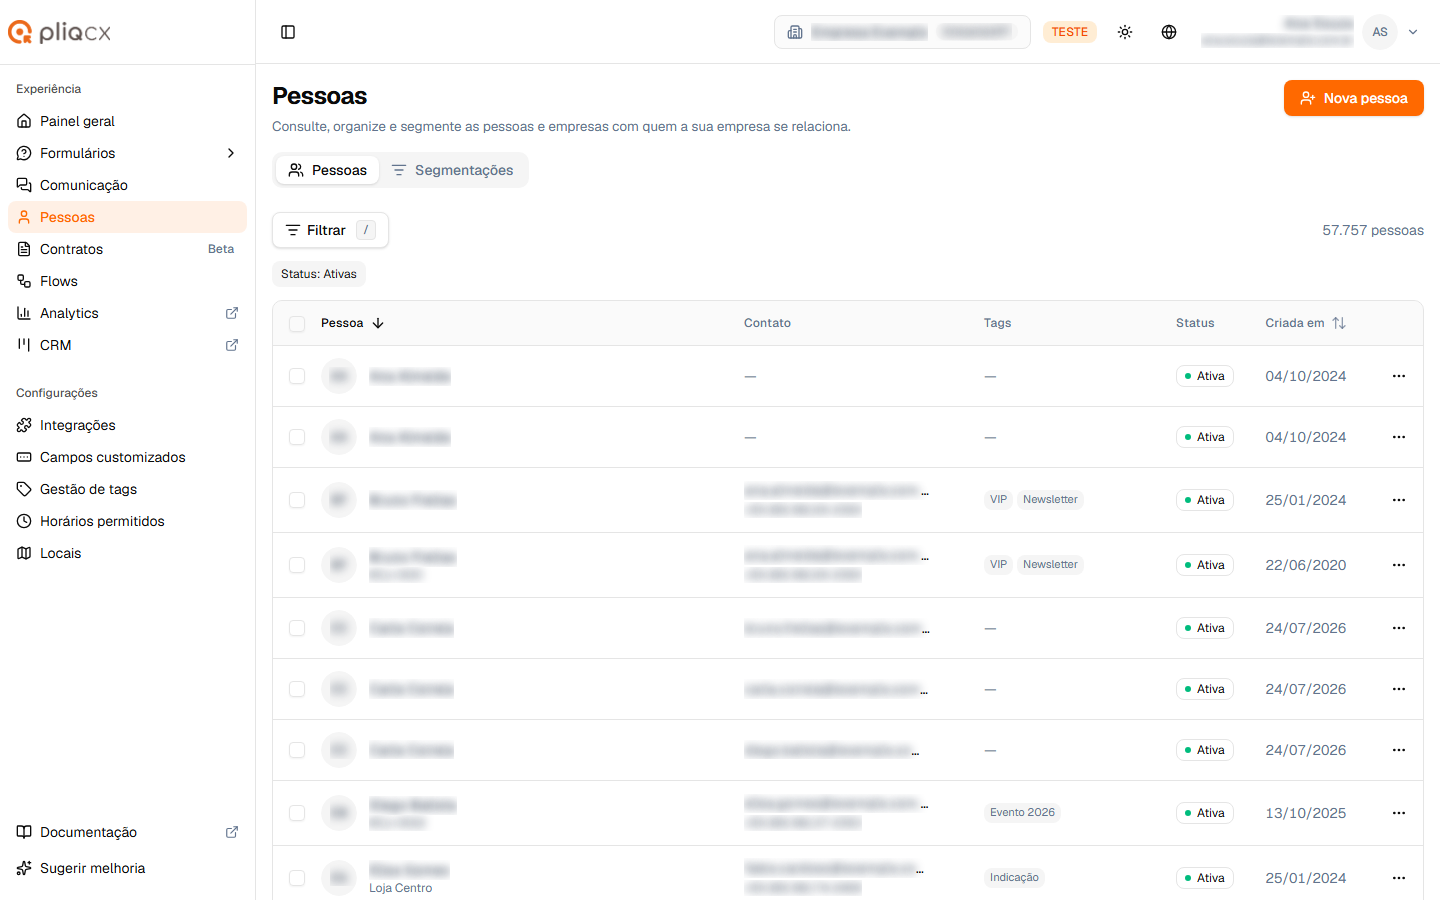1440x900 pixels.
Task: Open Comunicação in the sidebar
Action: [127, 185]
